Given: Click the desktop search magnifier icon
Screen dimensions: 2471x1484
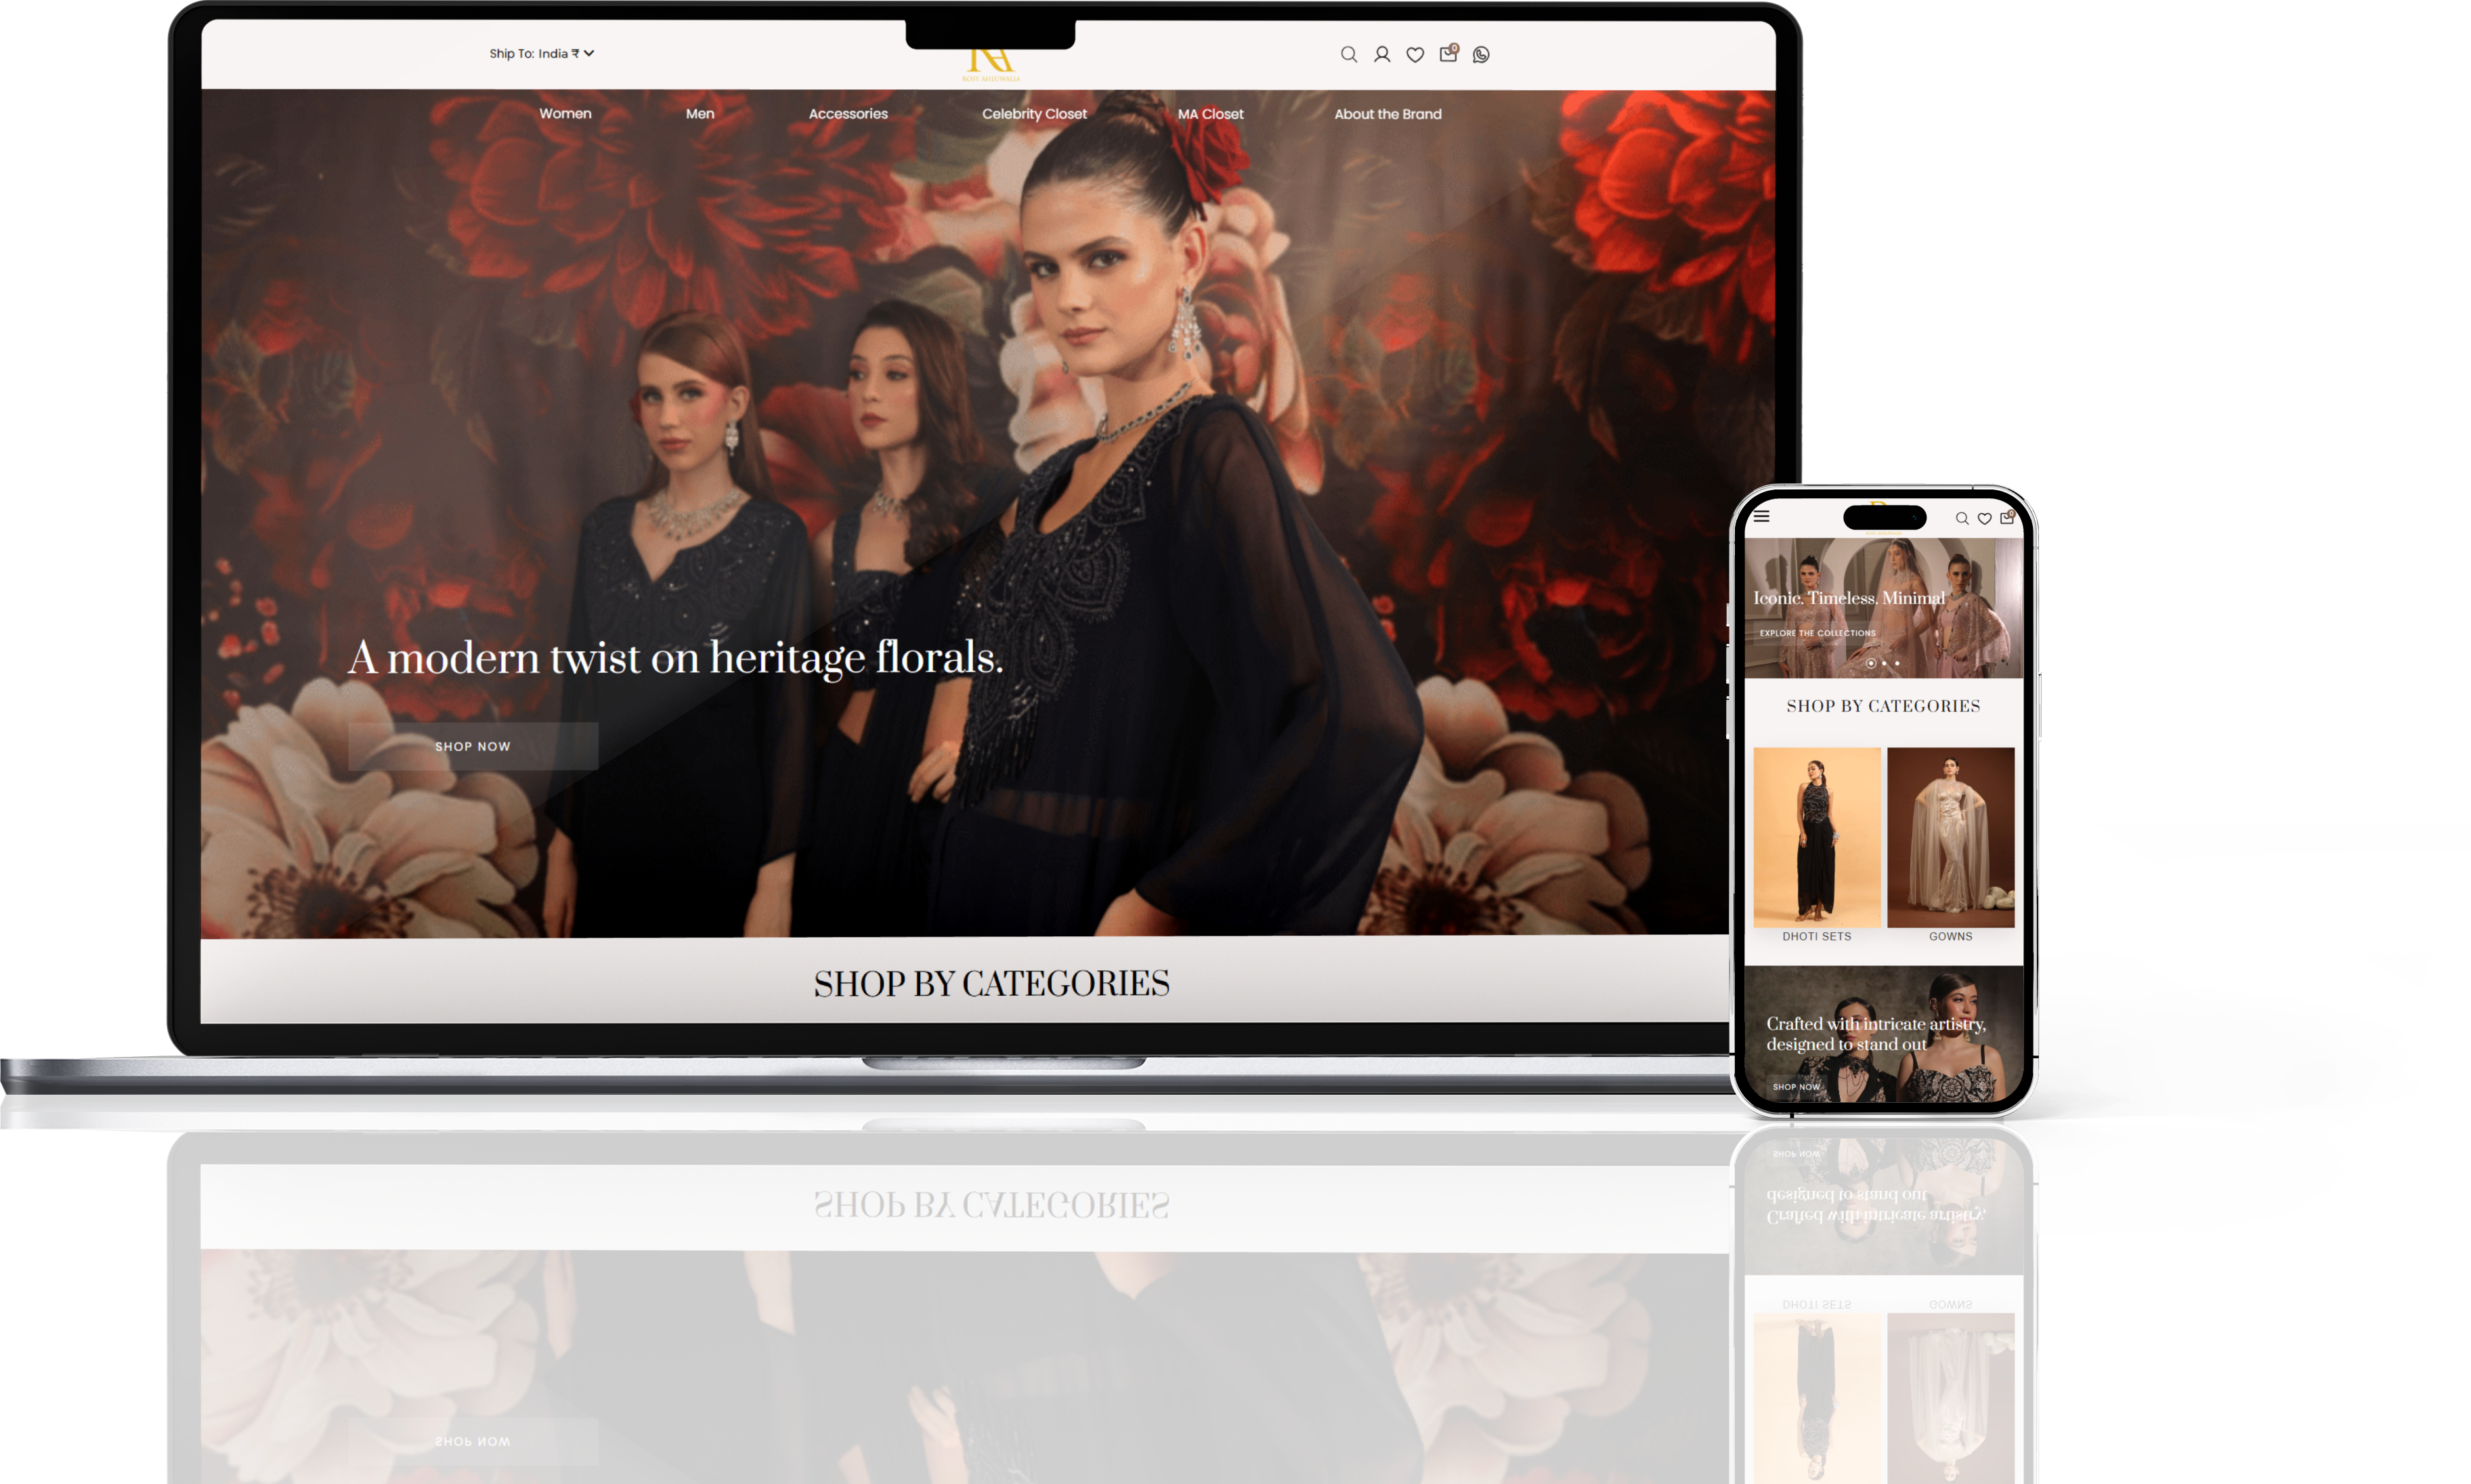Looking at the screenshot, I should tap(1348, 54).
